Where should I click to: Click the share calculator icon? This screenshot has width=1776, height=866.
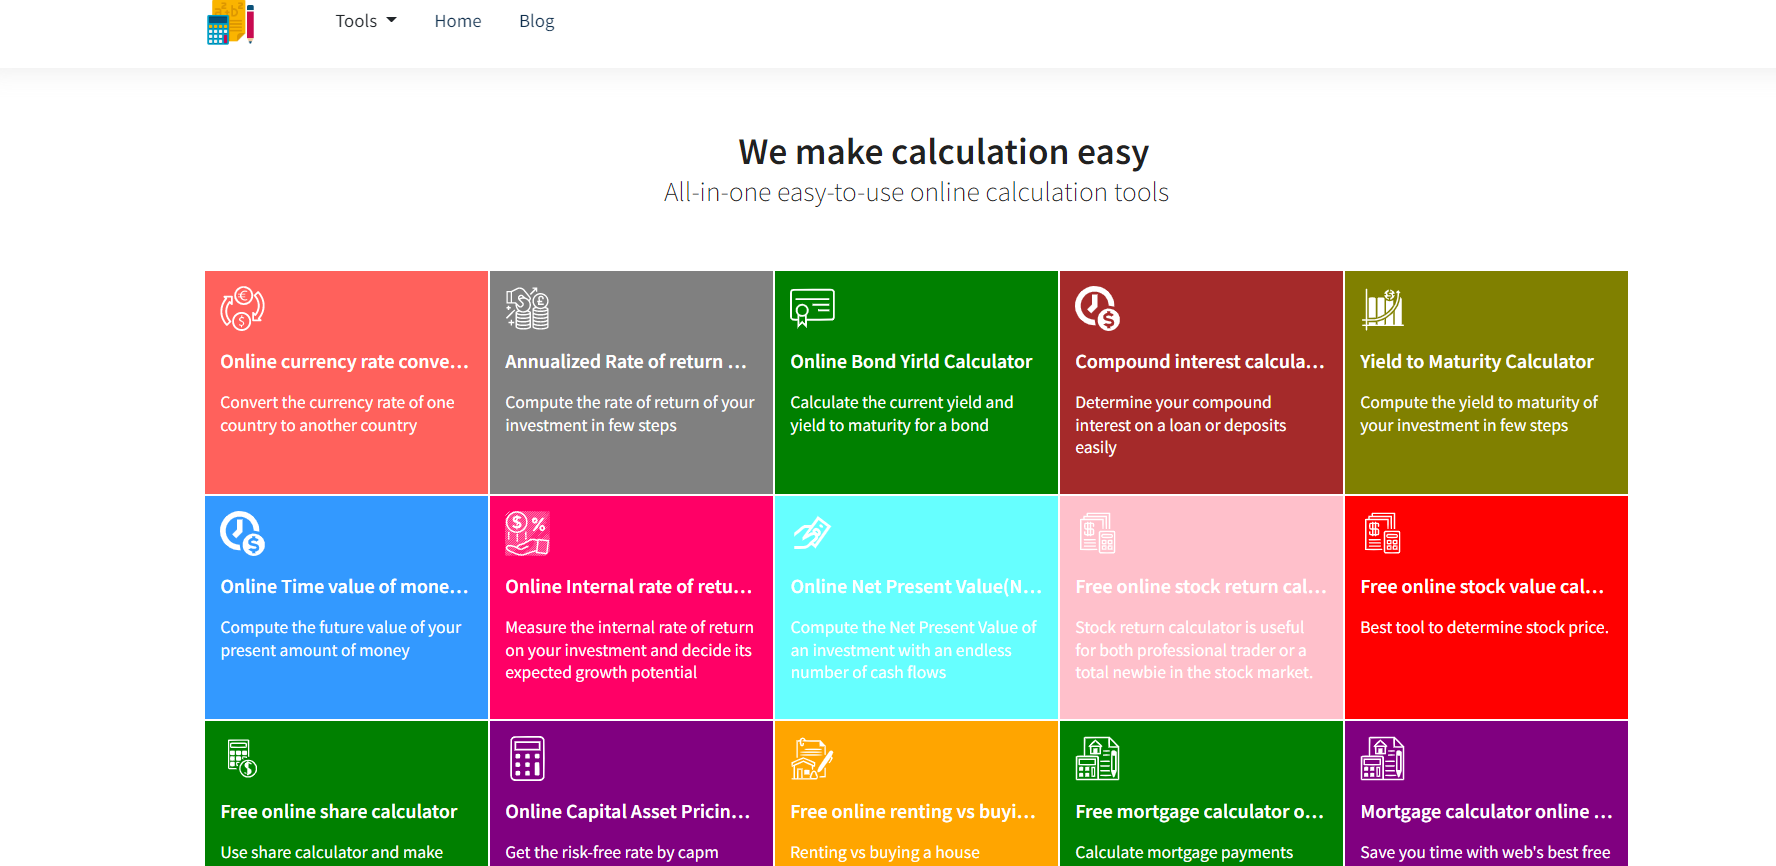pyautogui.click(x=242, y=758)
